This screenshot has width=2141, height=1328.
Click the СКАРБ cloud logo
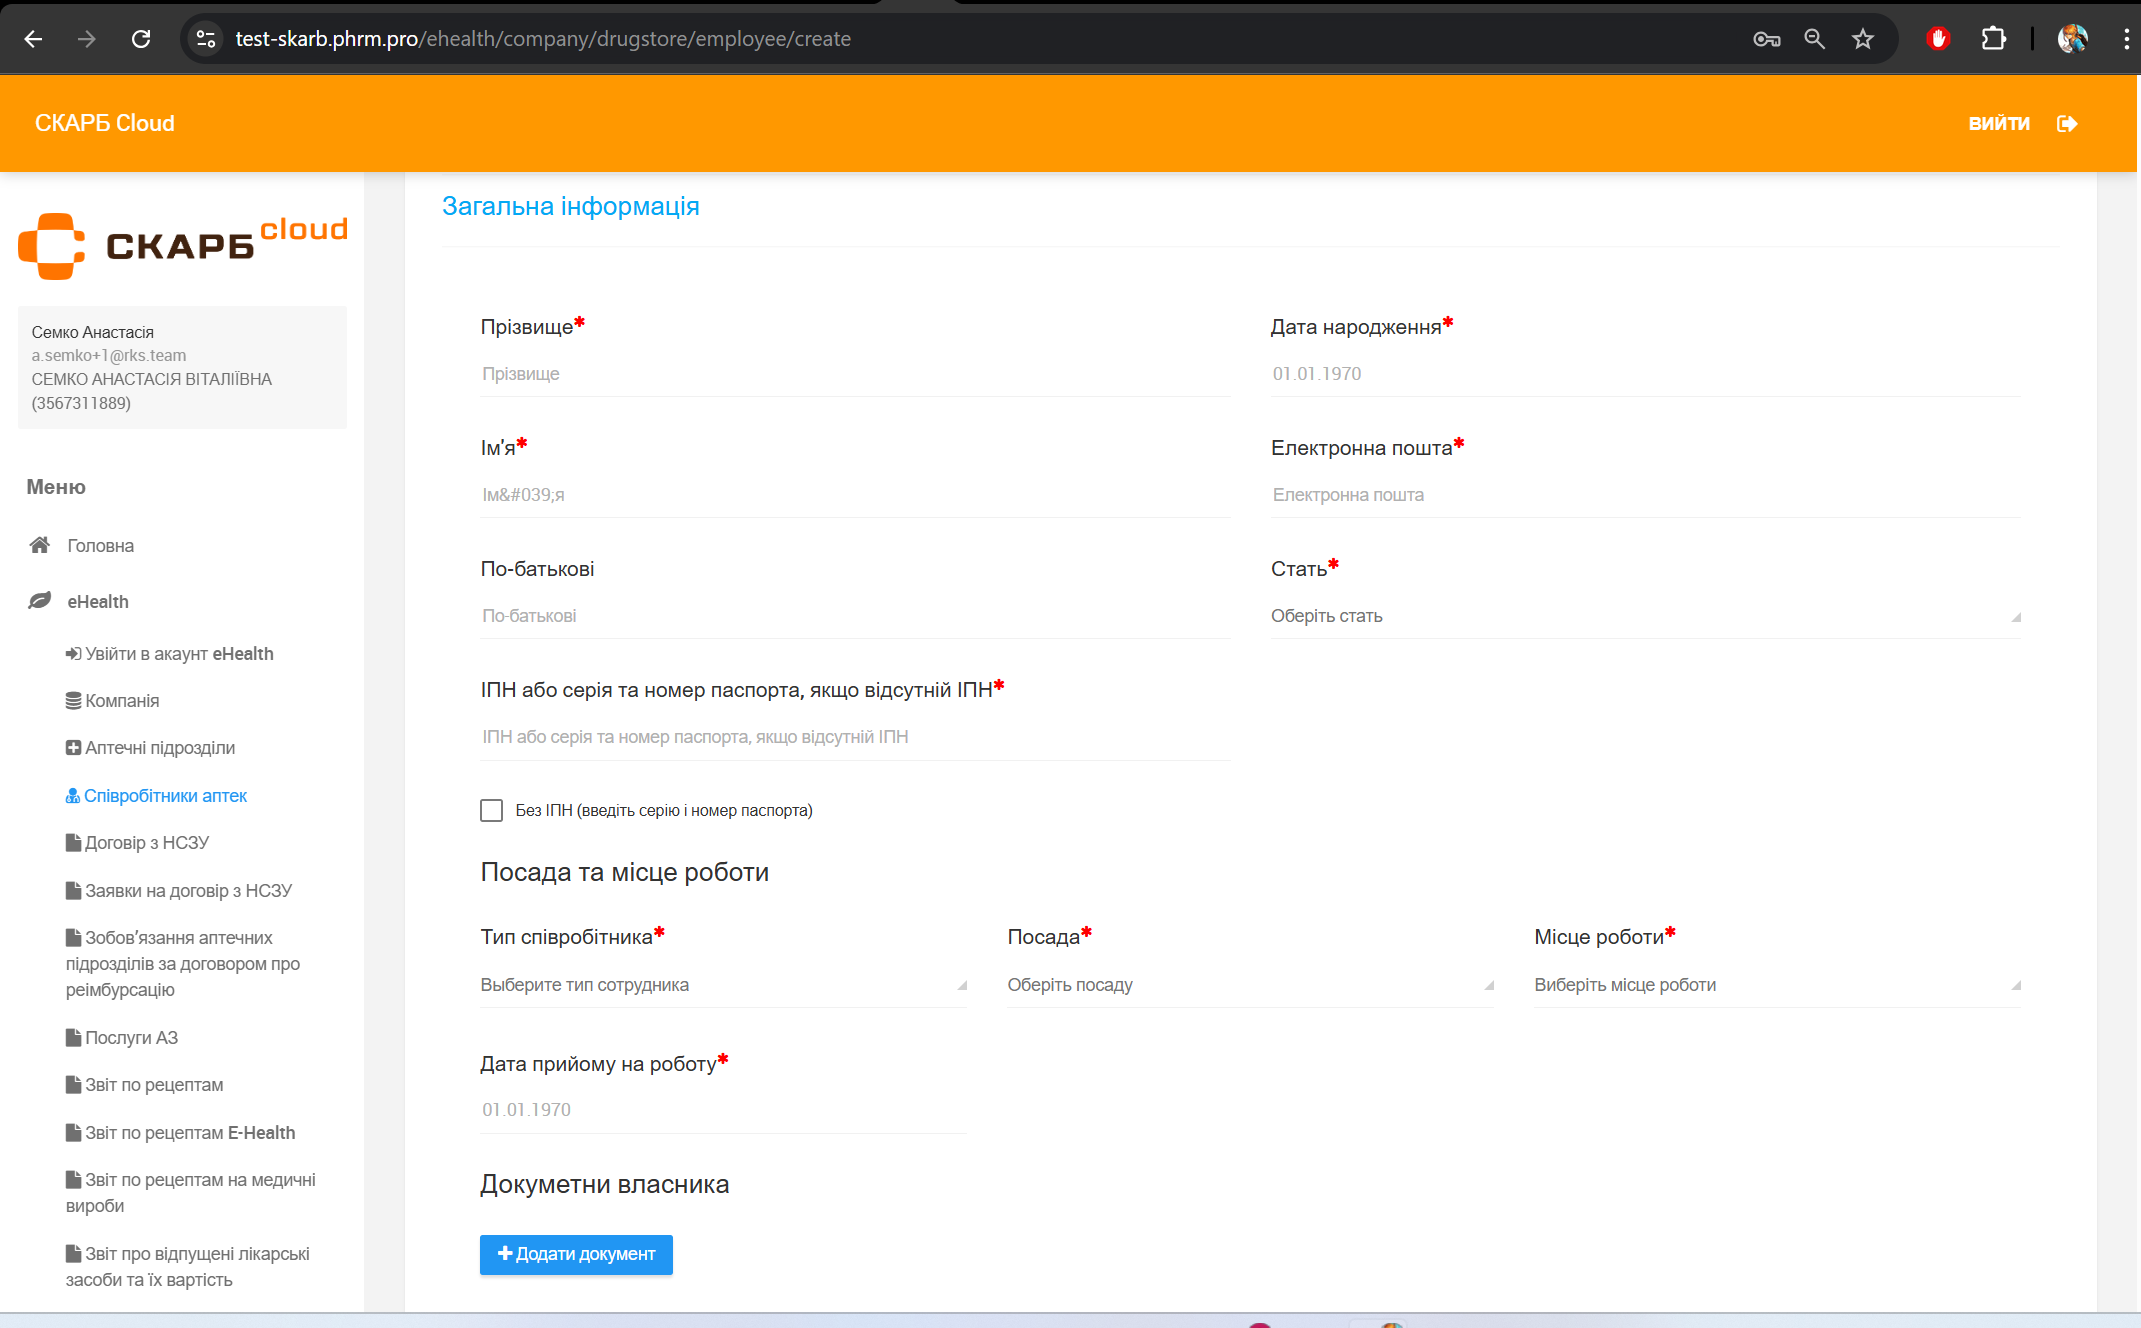point(183,245)
